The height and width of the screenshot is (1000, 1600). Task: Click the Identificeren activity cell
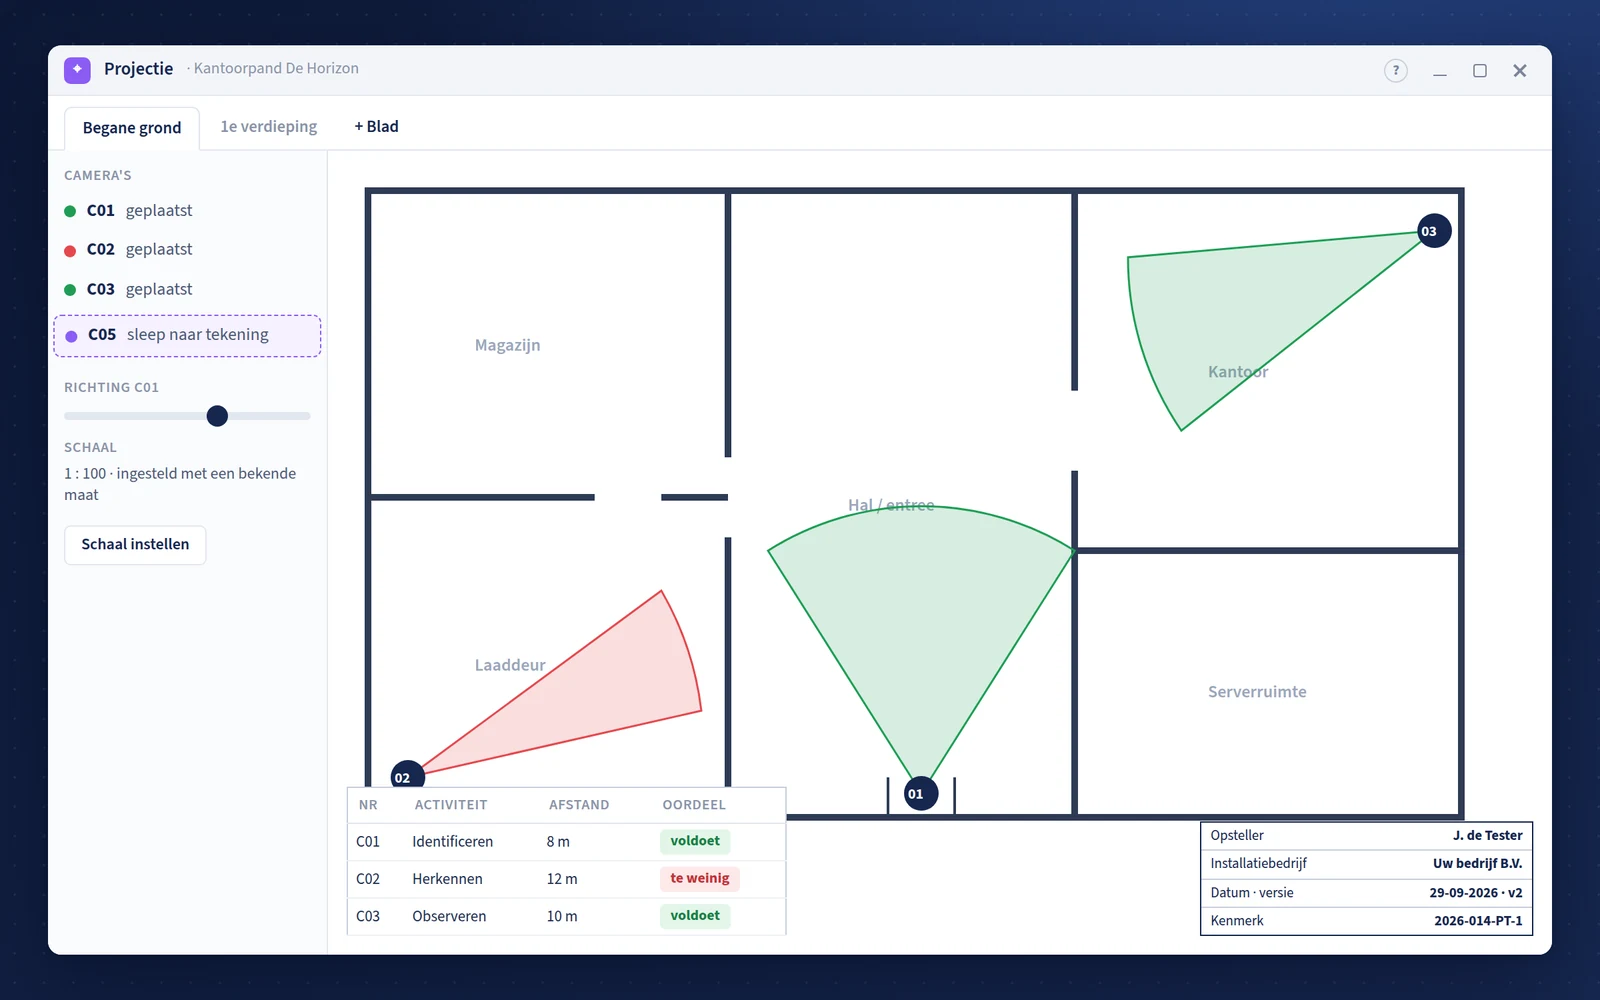453,842
